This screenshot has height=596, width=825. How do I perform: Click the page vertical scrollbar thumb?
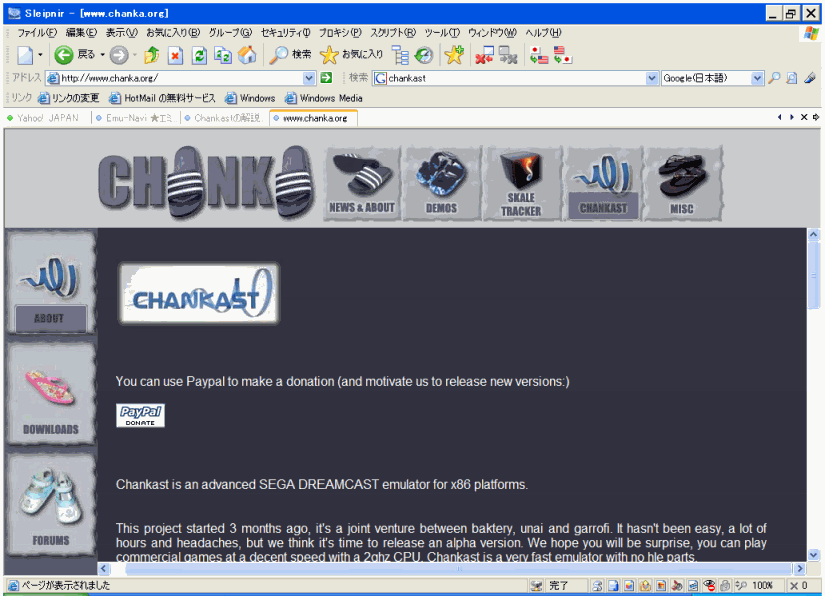(813, 275)
